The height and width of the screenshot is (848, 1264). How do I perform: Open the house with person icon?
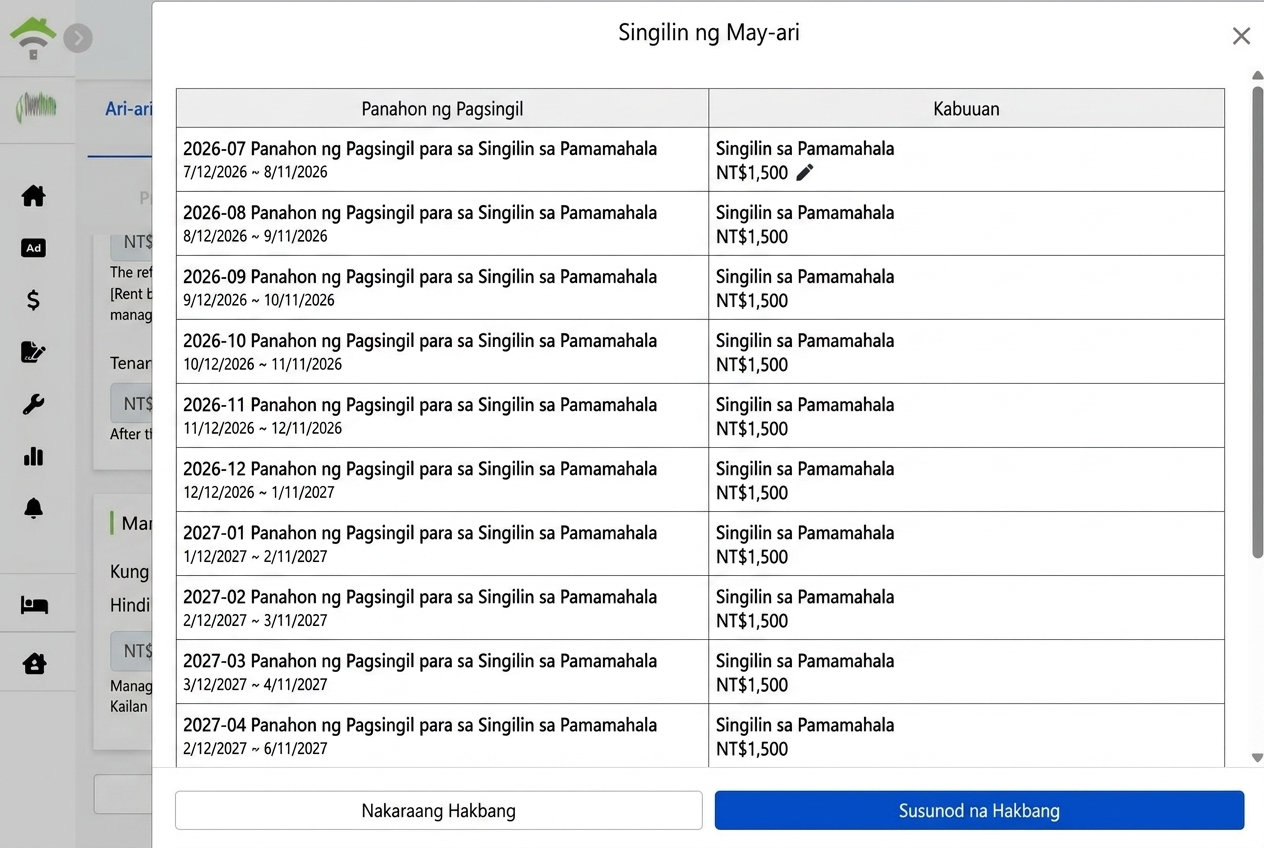tap(34, 662)
